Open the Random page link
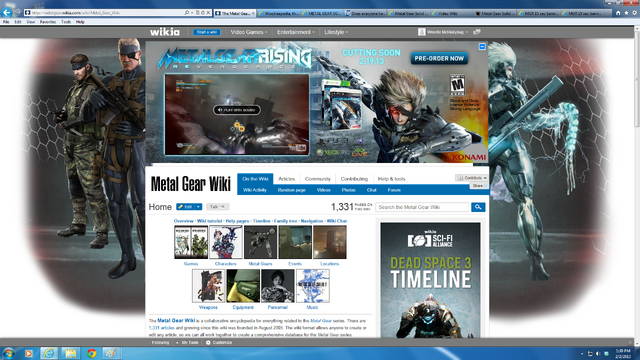Screen dimensions: 640x360 291,190
